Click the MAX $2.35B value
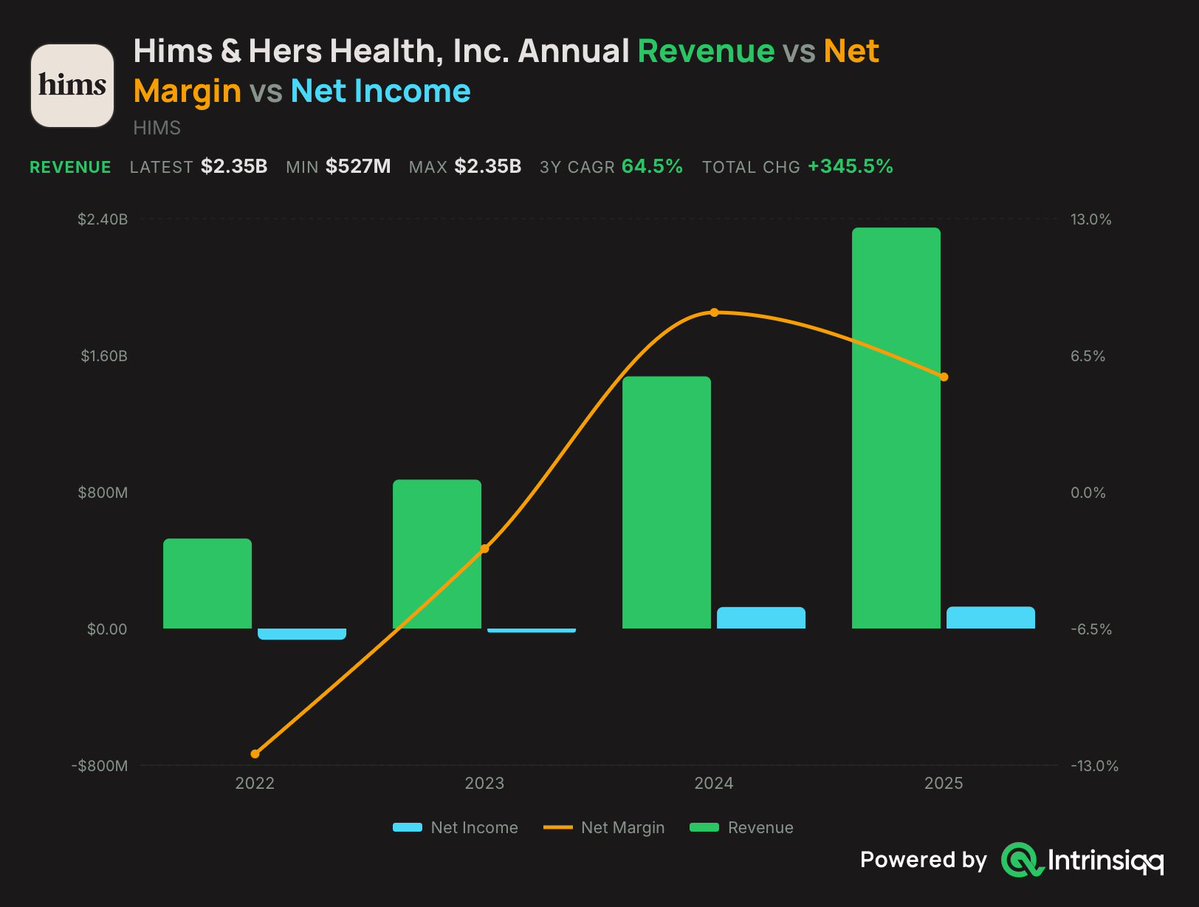The width and height of the screenshot is (1199, 907). [488, 167]
